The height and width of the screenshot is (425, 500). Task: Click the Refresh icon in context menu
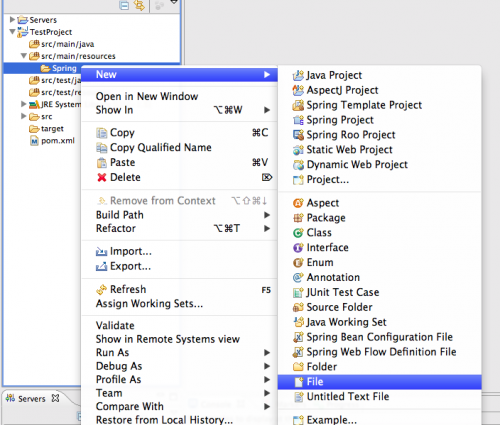click(x=101, y=289)
